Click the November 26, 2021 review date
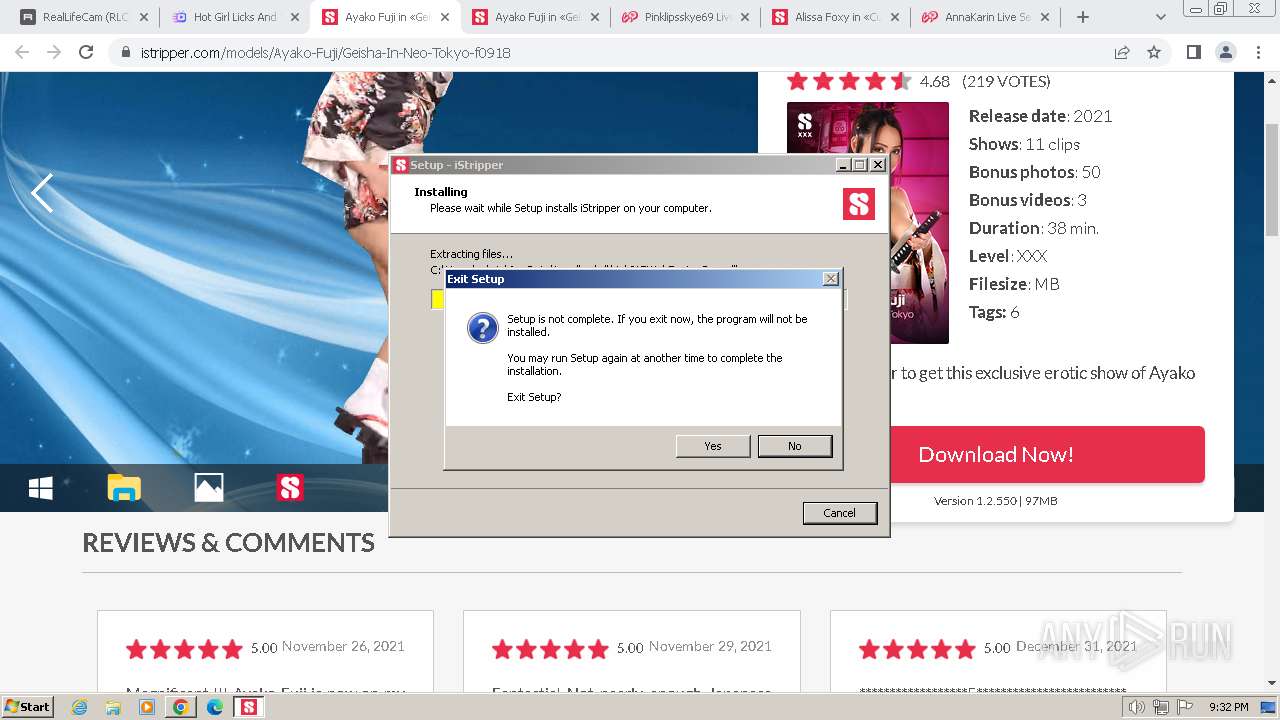 (x=343, y=647)
